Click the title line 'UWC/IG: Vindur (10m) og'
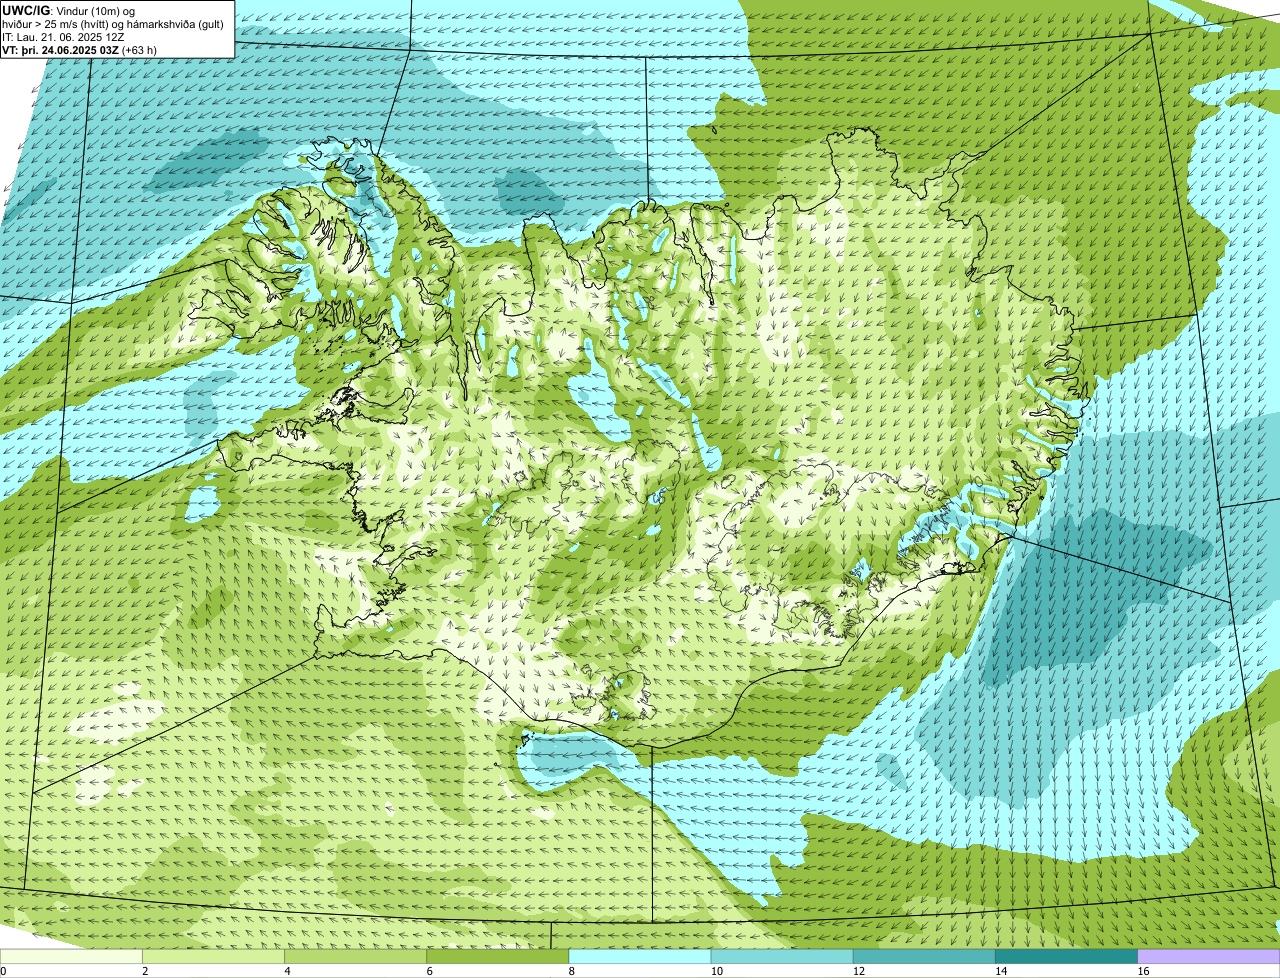 pos(69,11)
